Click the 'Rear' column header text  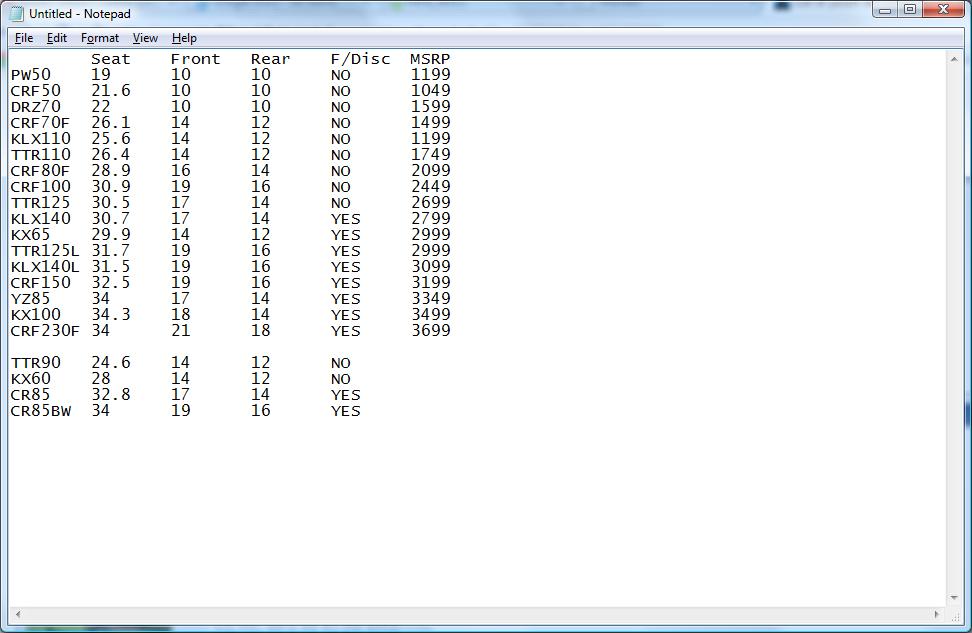[x=270, y=59]
